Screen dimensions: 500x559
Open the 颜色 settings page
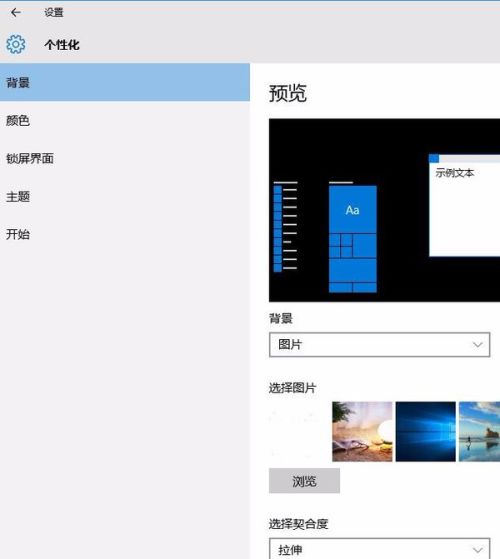click(x=125, y=120)
